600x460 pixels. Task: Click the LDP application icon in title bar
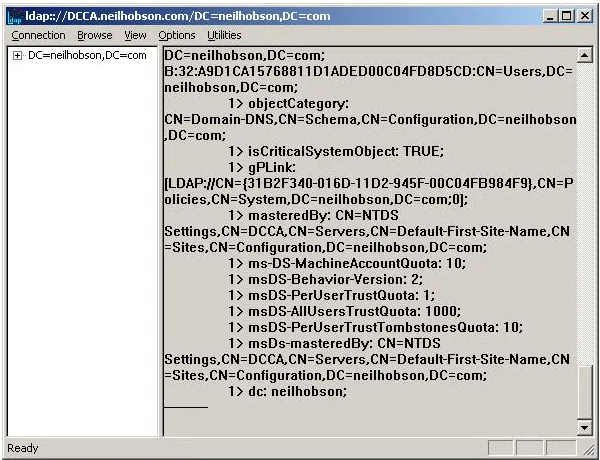coord(14,16)
